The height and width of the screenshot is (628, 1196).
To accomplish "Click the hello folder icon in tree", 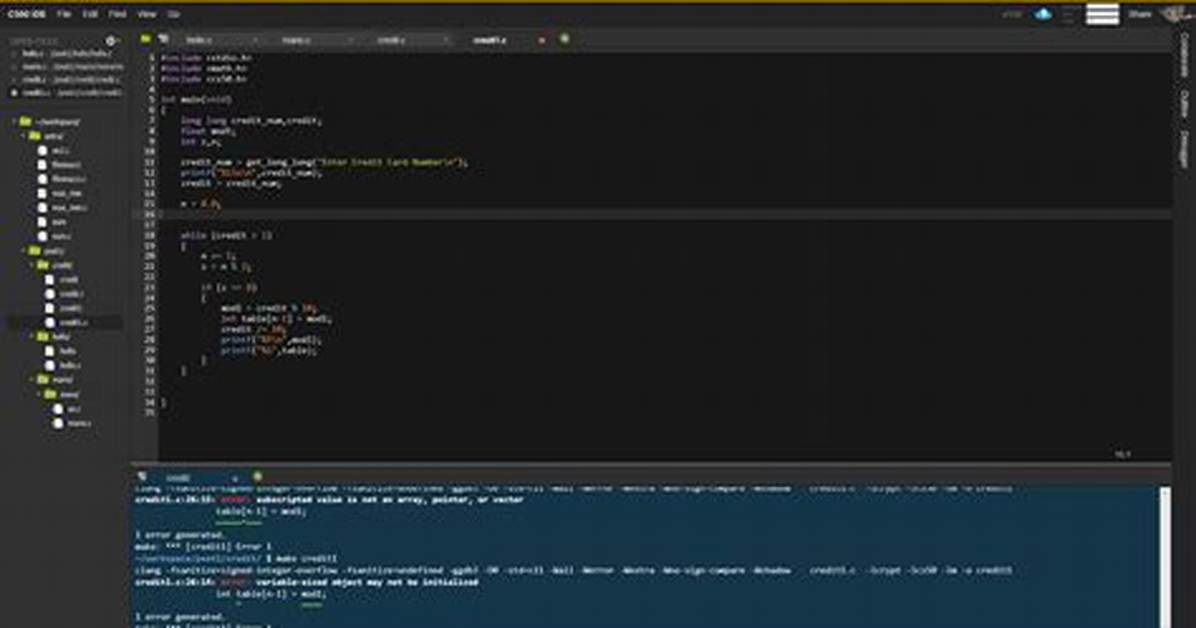I will click(x=43, y=337).
